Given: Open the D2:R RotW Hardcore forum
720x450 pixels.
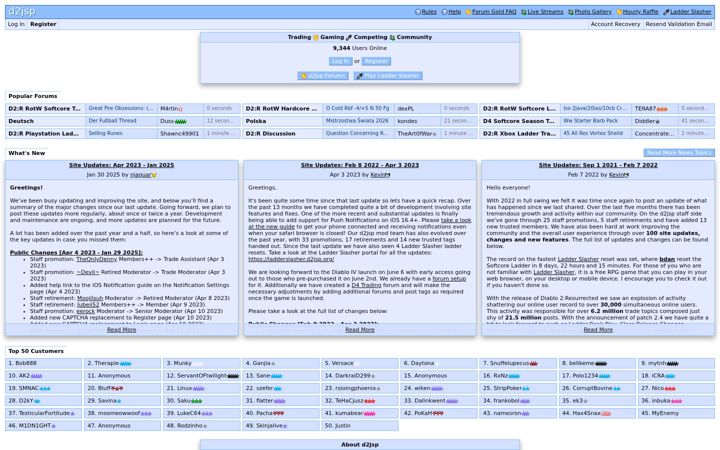Looking at the screenshot, I should pyautogui.click(x=281, y=109).
